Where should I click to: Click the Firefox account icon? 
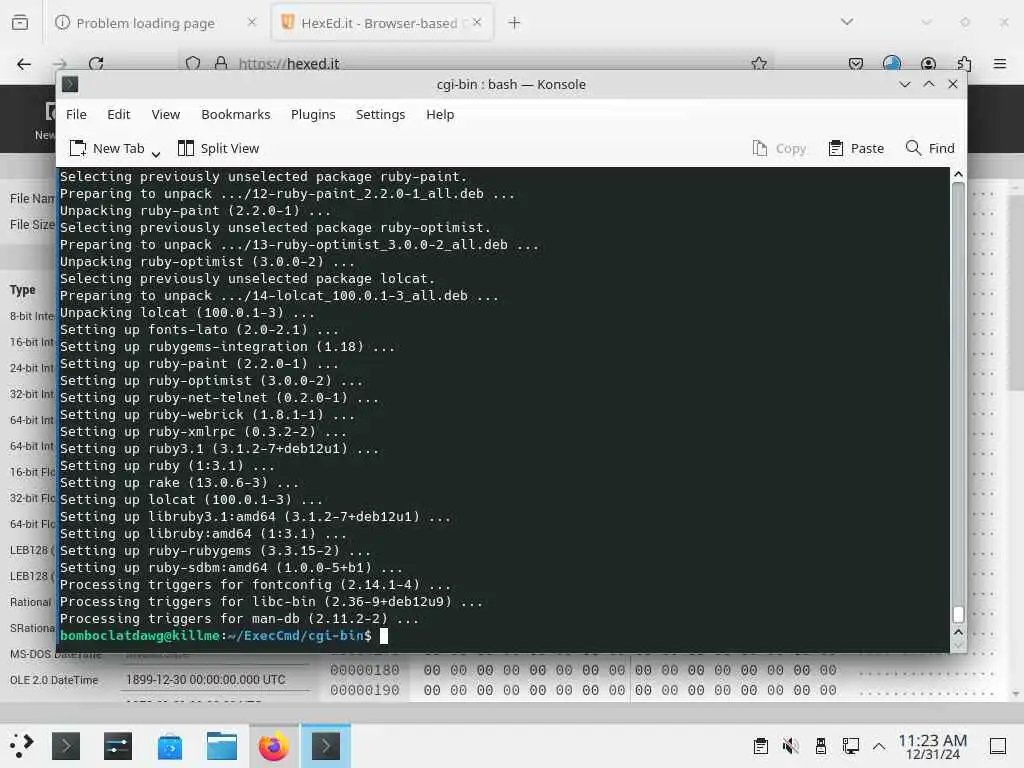pos(928,63)
